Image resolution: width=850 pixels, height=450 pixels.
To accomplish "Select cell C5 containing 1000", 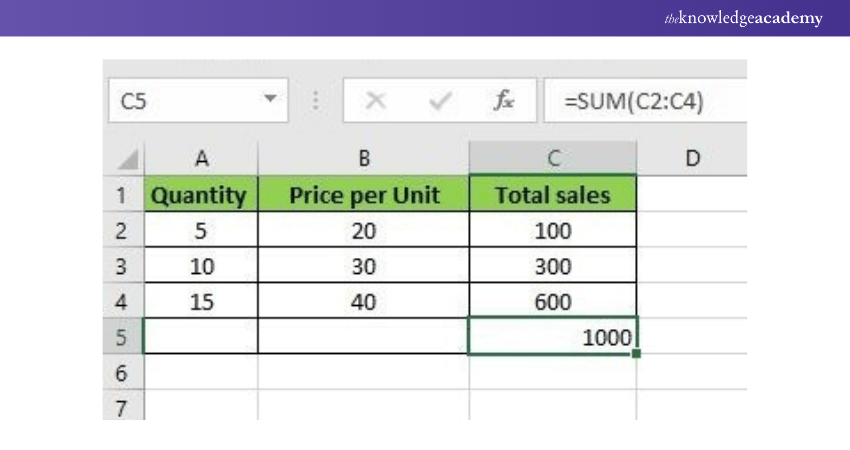I will (x=552, y=338).
